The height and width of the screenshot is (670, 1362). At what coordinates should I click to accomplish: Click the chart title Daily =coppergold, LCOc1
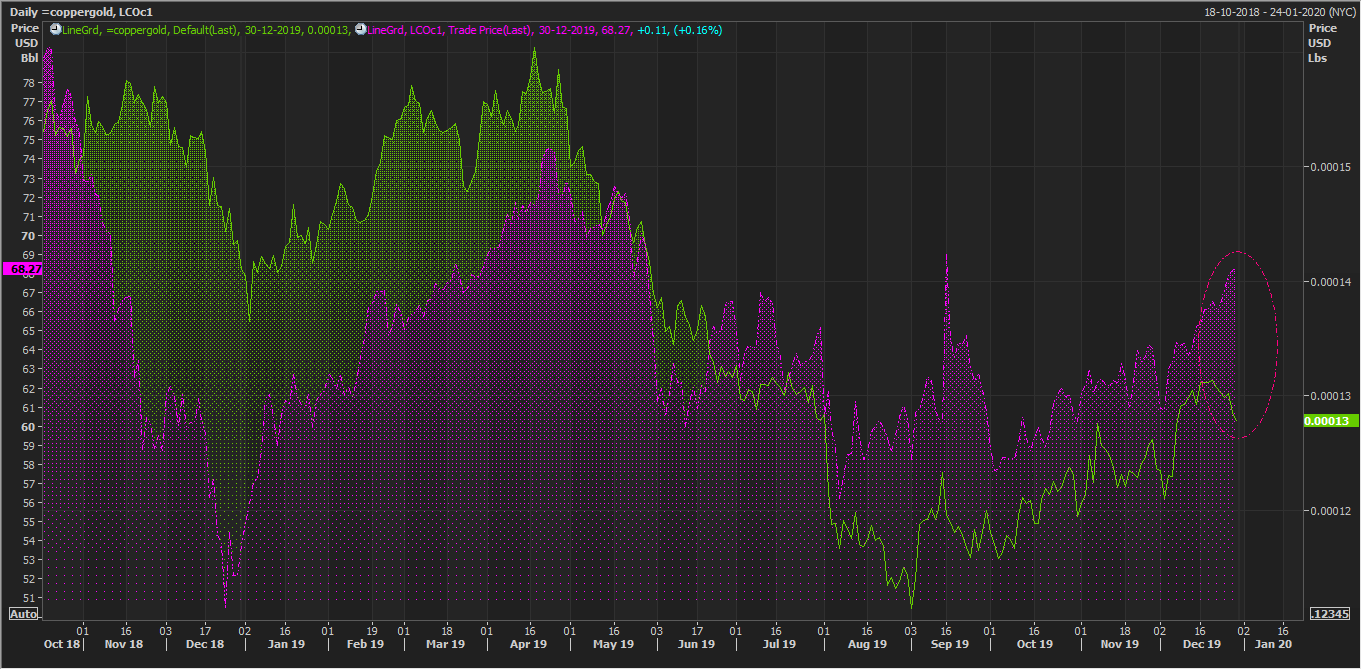82,11
